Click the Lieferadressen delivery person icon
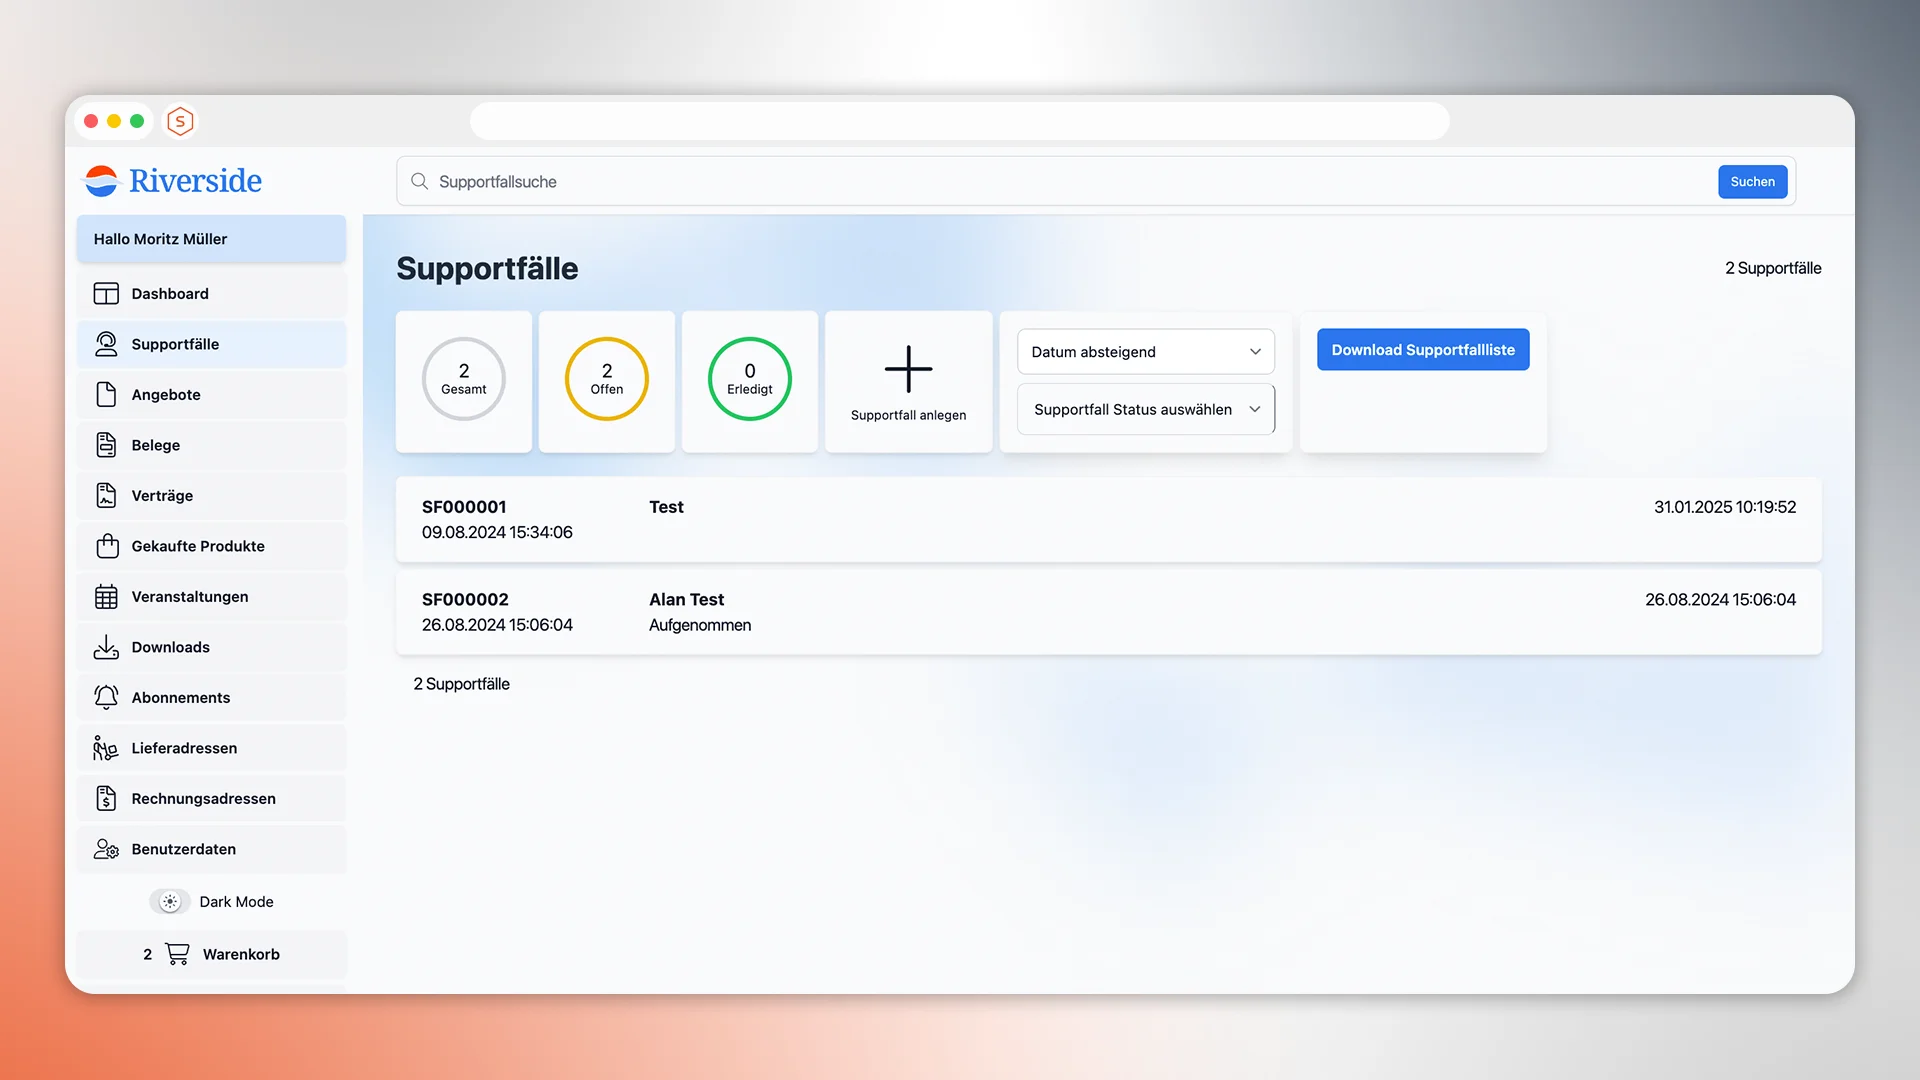 click(105, 748)
